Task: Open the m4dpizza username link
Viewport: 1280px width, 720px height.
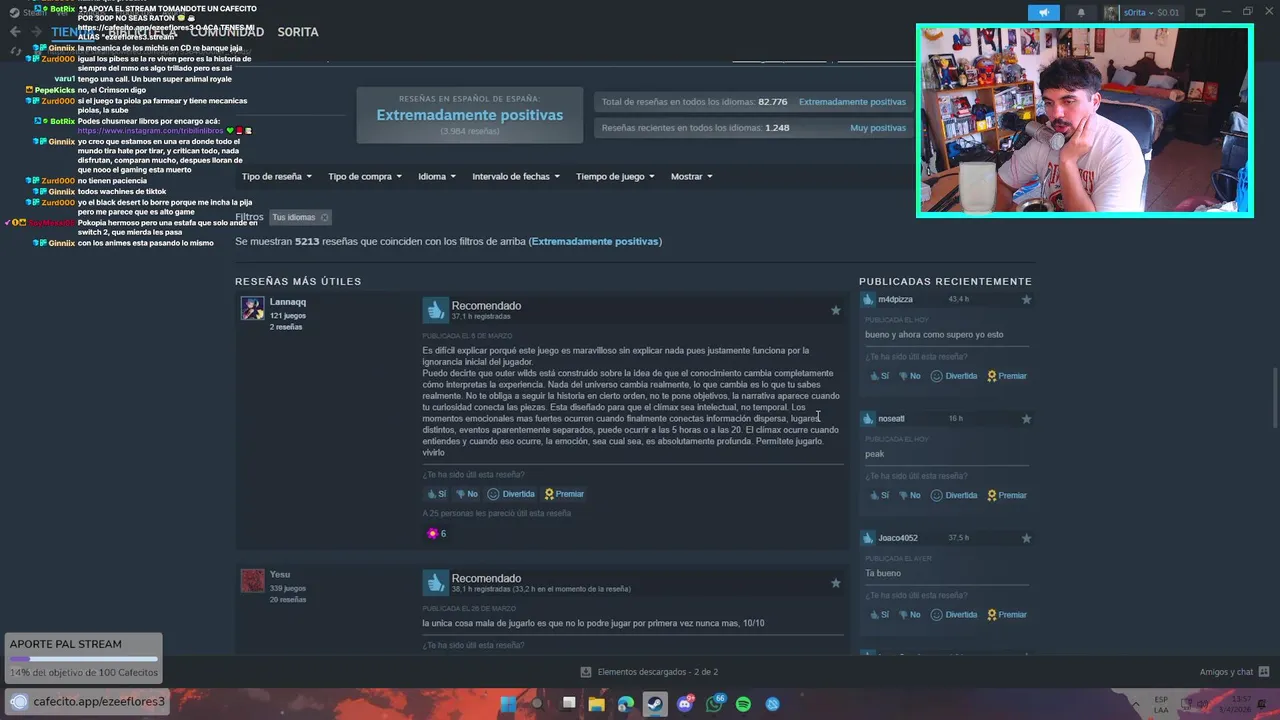Action: pos(895,299)
